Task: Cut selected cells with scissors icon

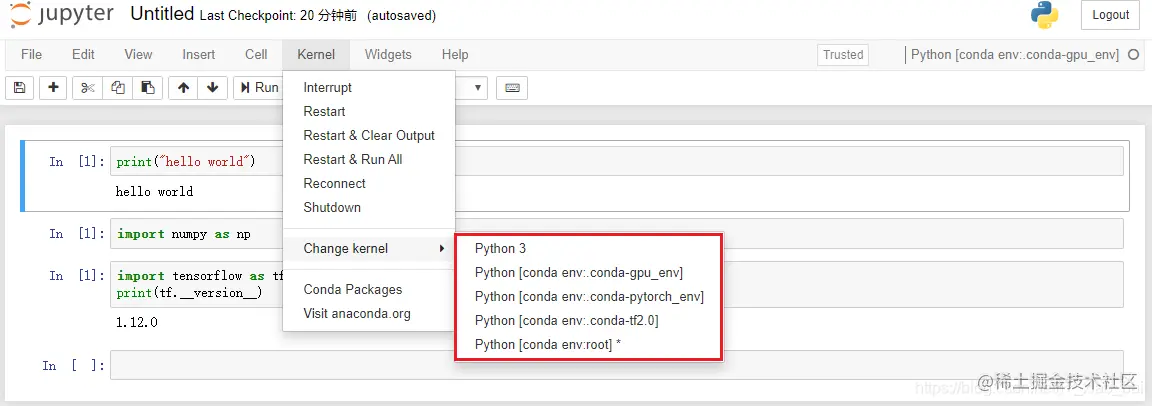Action: coord(87,87)
